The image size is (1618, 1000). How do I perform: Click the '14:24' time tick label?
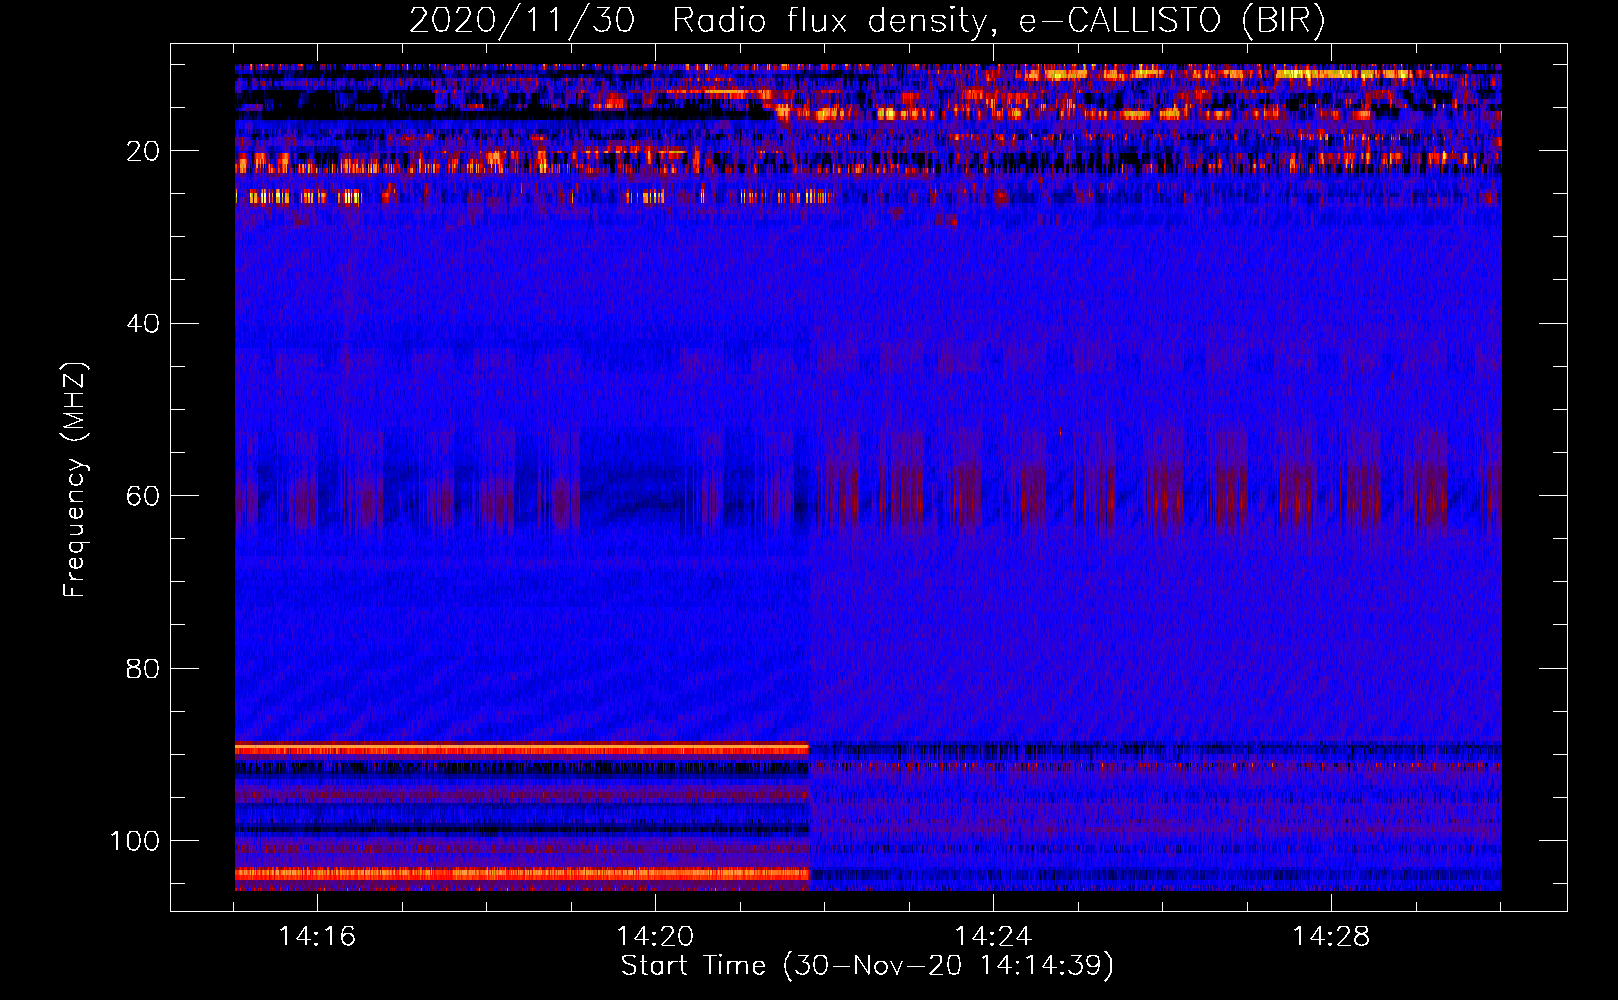(x=993, y=937)
